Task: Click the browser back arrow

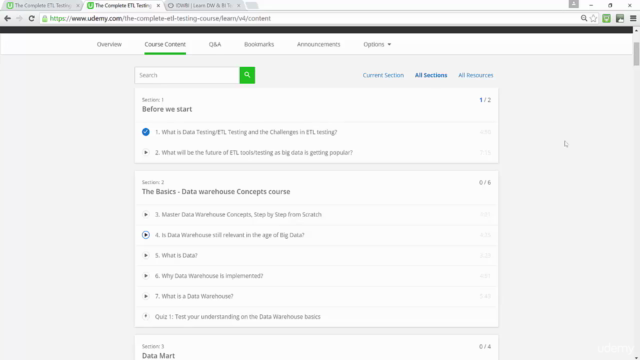Action: coord(7,18)
